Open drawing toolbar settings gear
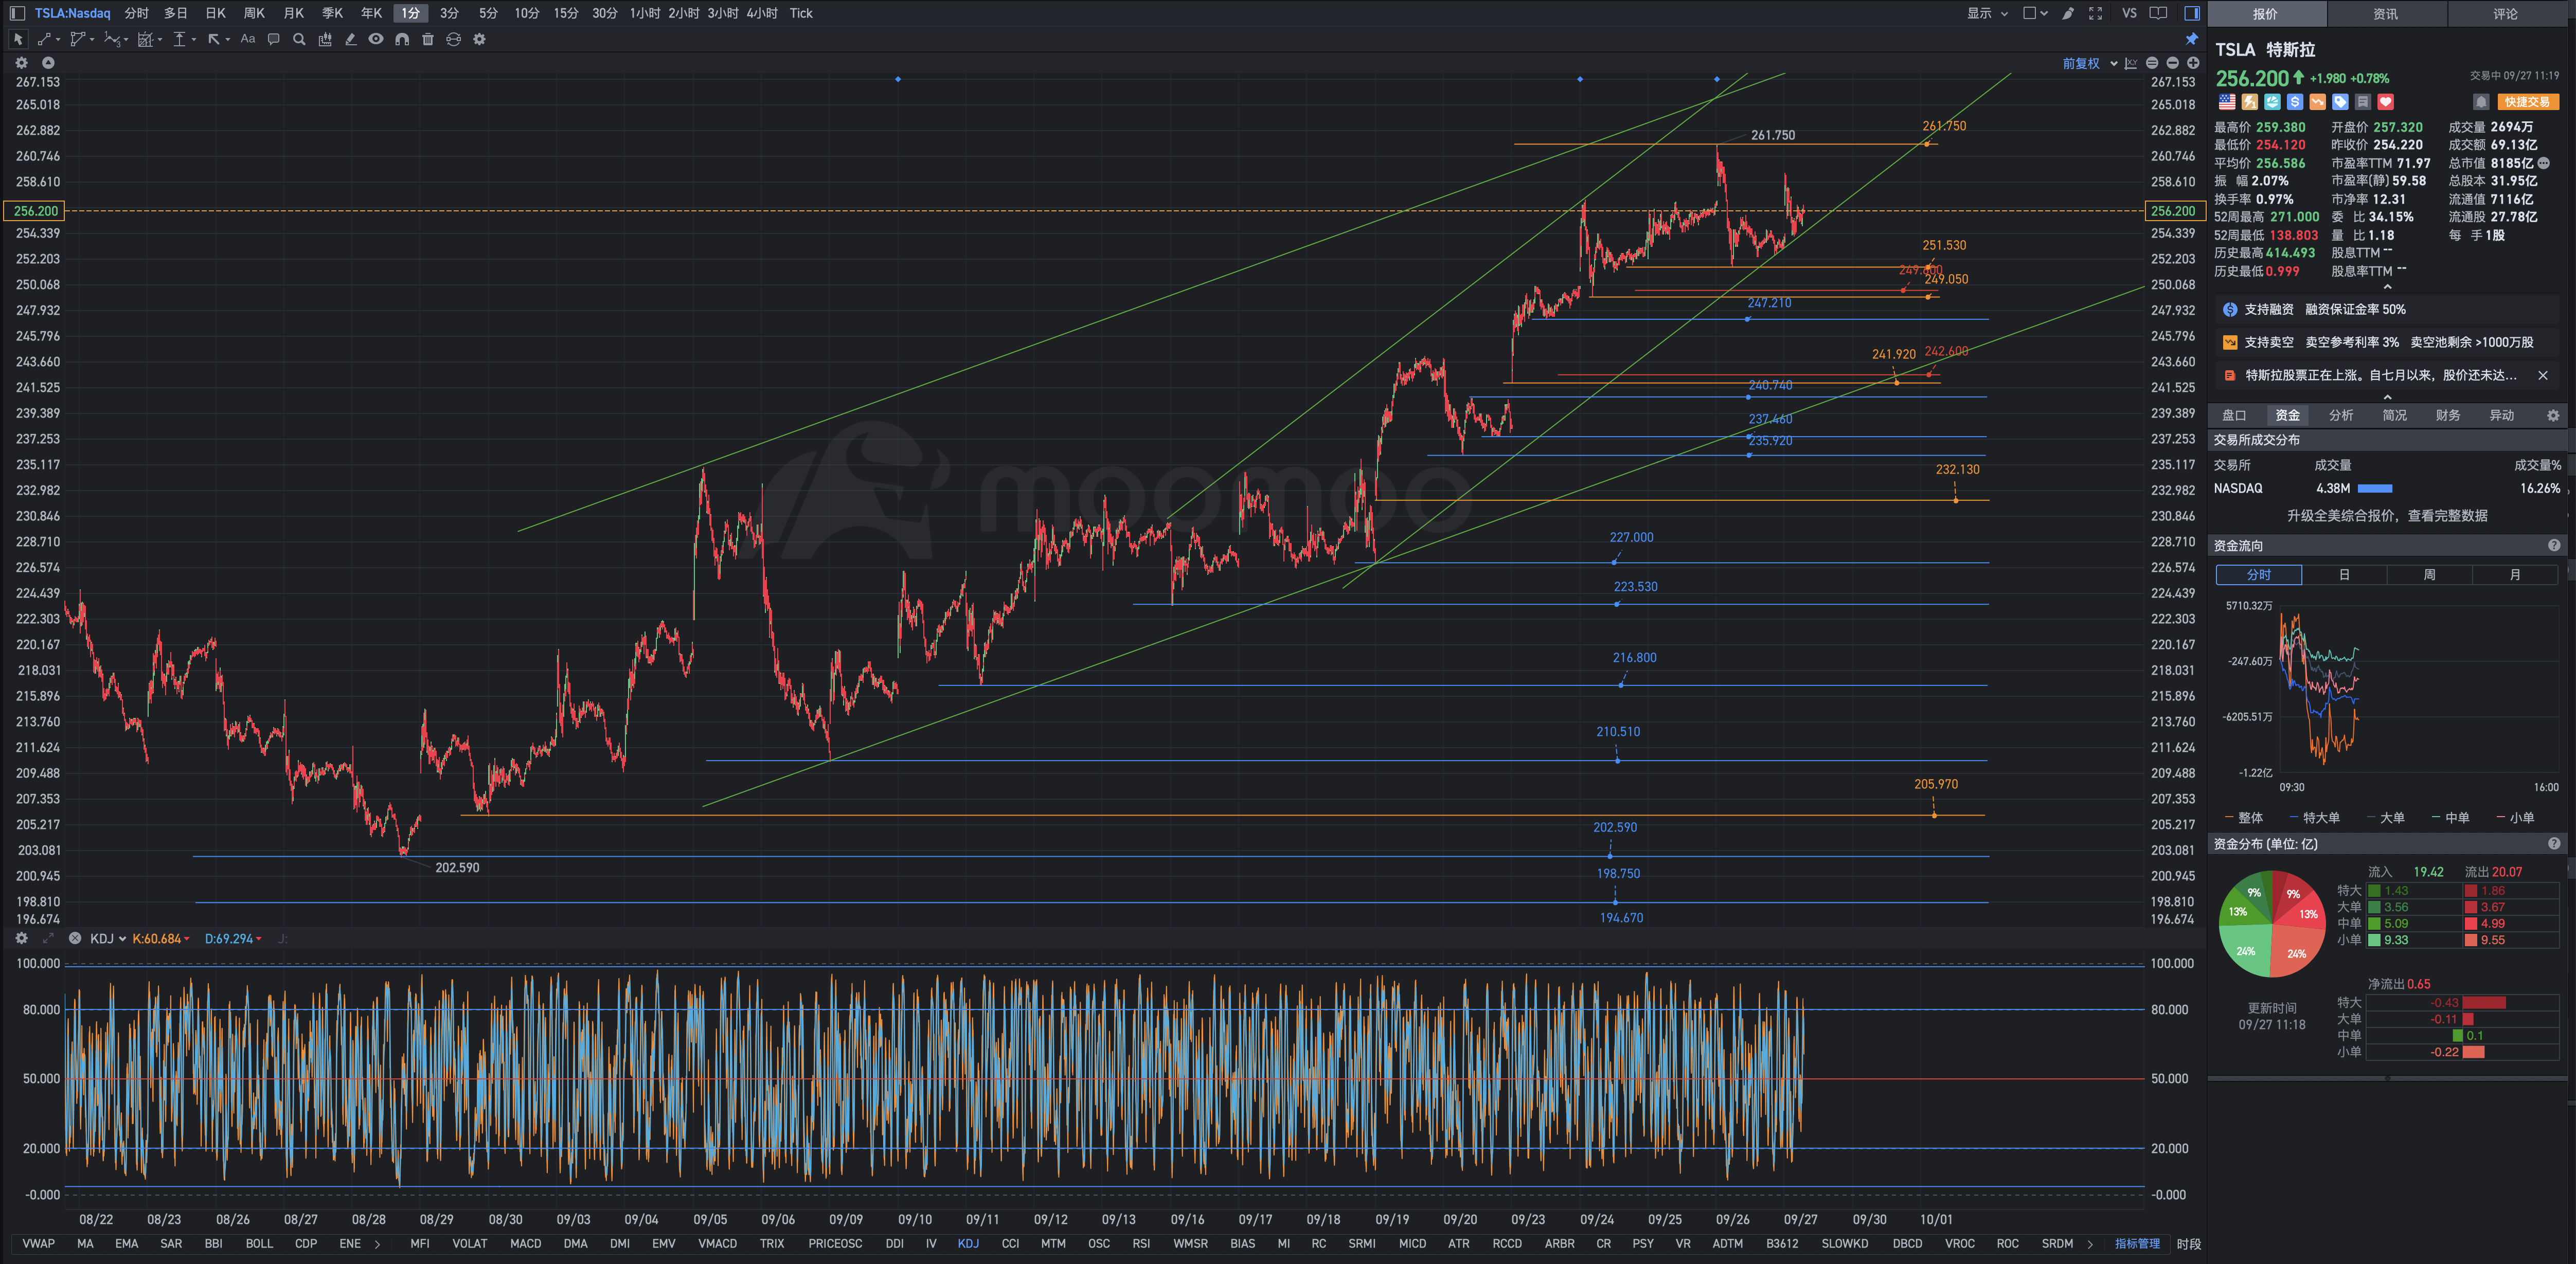This screenshot has width=2576, height=1264. pyautogui.click(x=479, y=39)
